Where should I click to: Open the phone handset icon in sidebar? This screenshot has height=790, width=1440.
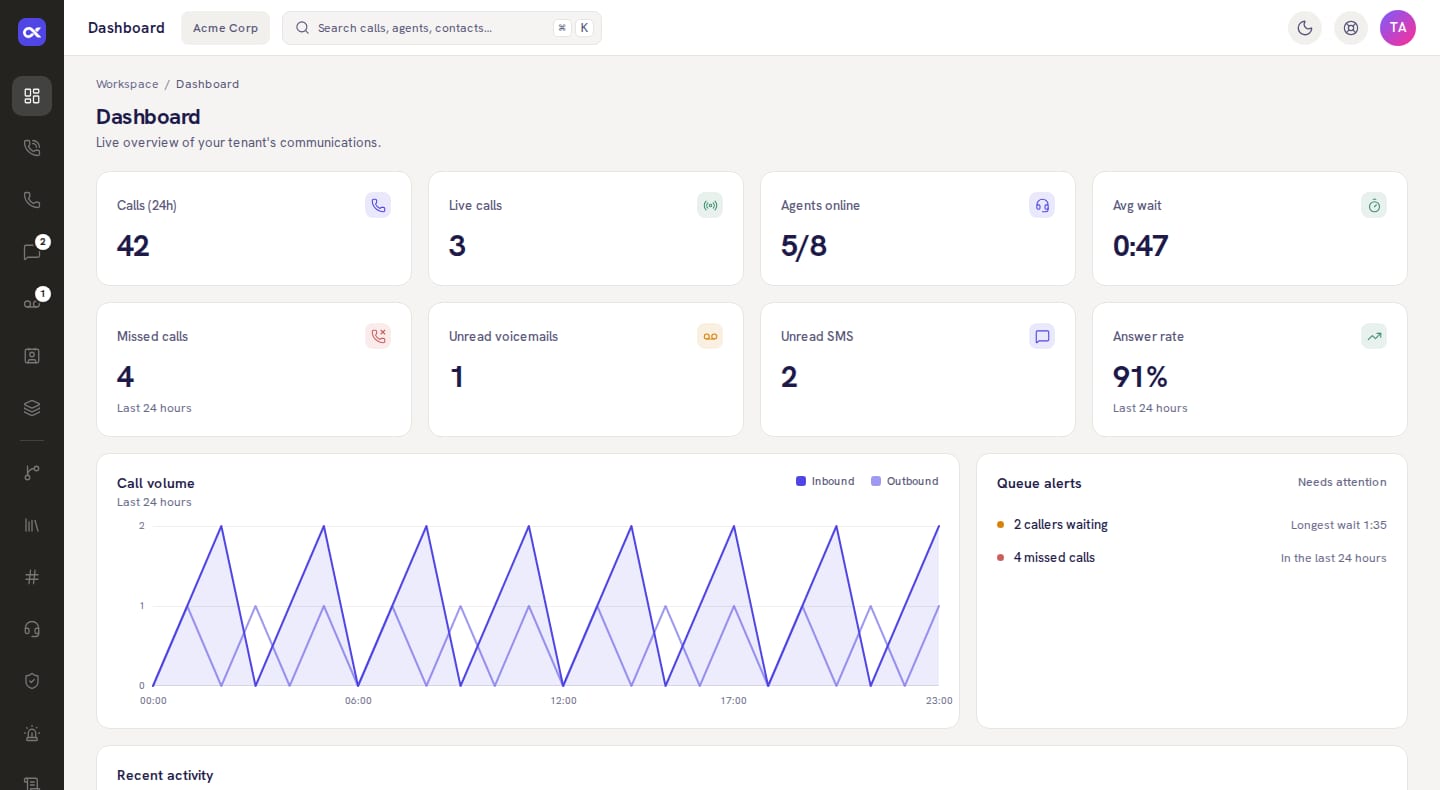[x=32, y=200]
